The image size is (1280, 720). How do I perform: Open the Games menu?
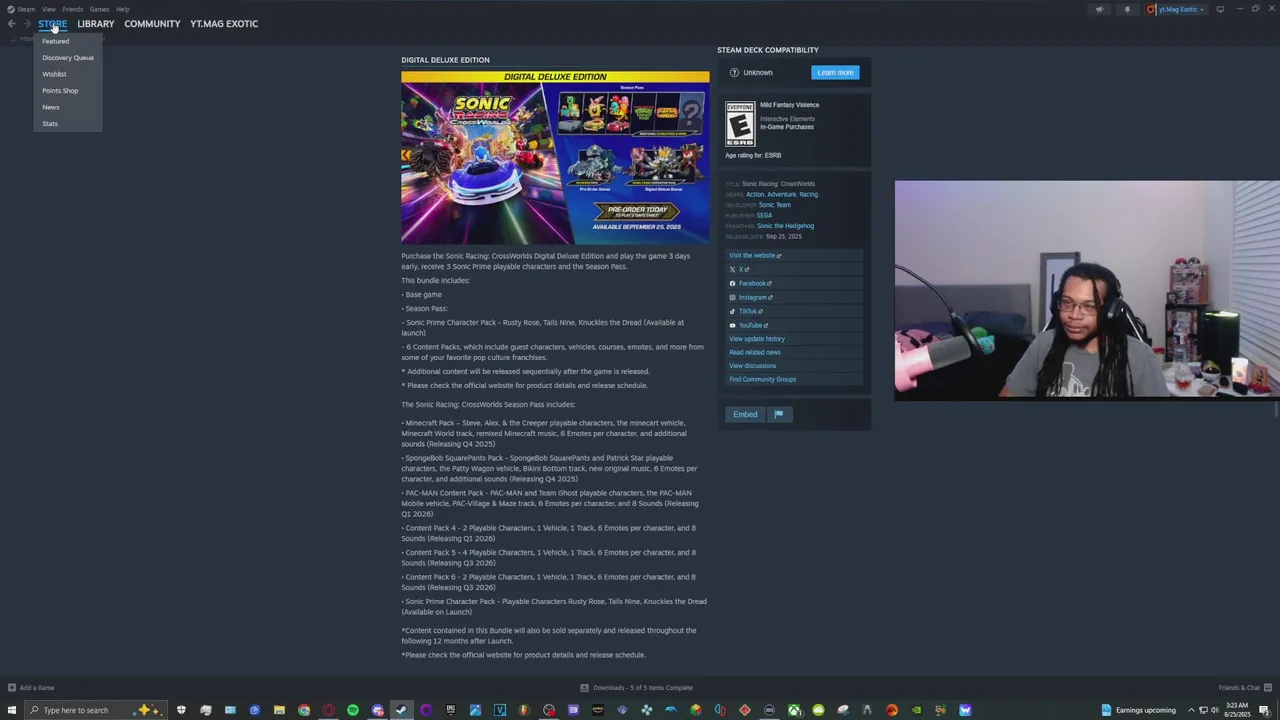pyautogui.click(x=99, y=9)
